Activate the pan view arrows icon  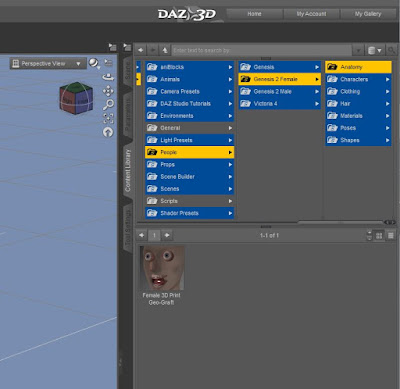click(108, 91)
